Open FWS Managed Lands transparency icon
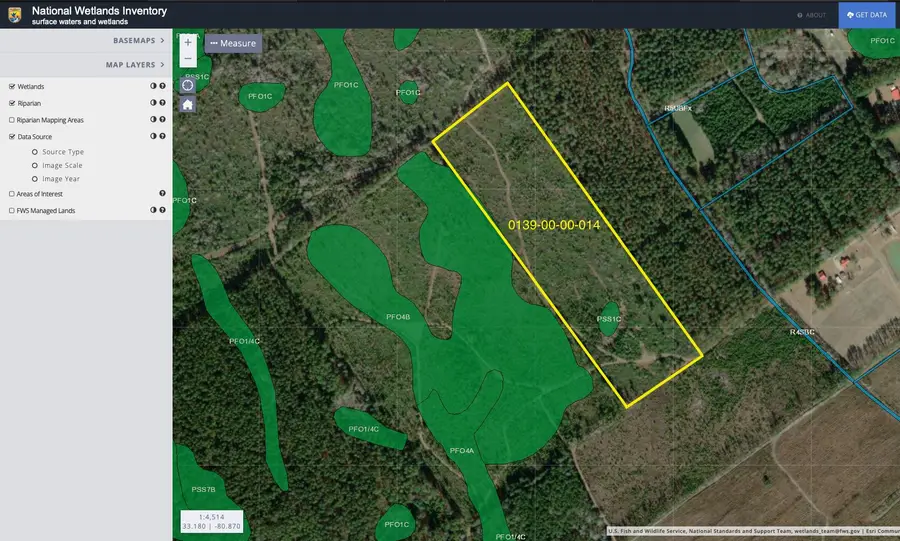 [153, 210]
